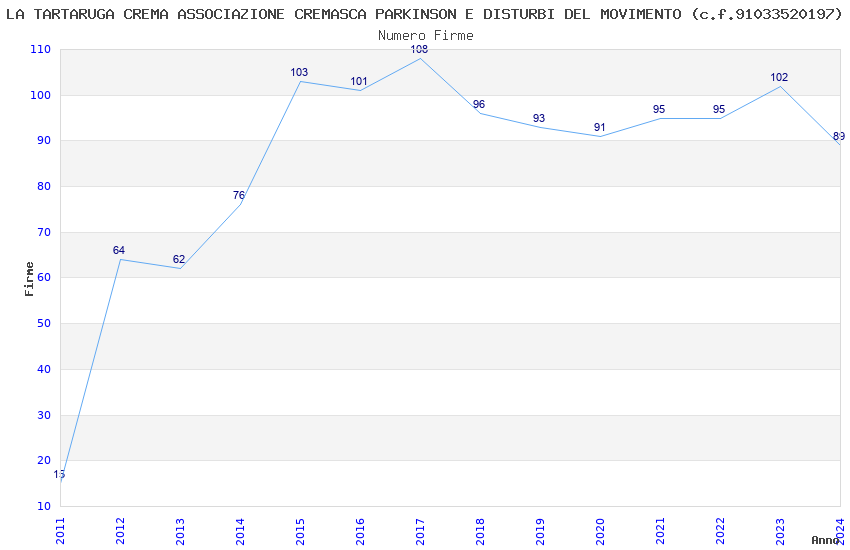Click y-axis value 90

point(44,141)
